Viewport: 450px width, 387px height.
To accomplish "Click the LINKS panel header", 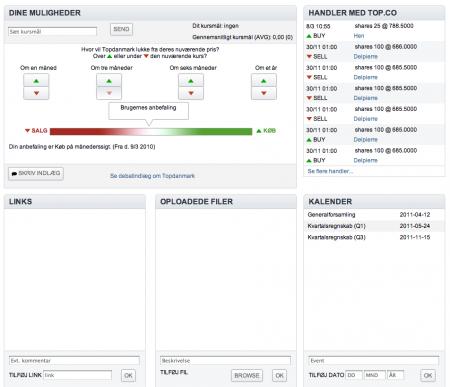I will pyautogui.click(x=75, y=202).
